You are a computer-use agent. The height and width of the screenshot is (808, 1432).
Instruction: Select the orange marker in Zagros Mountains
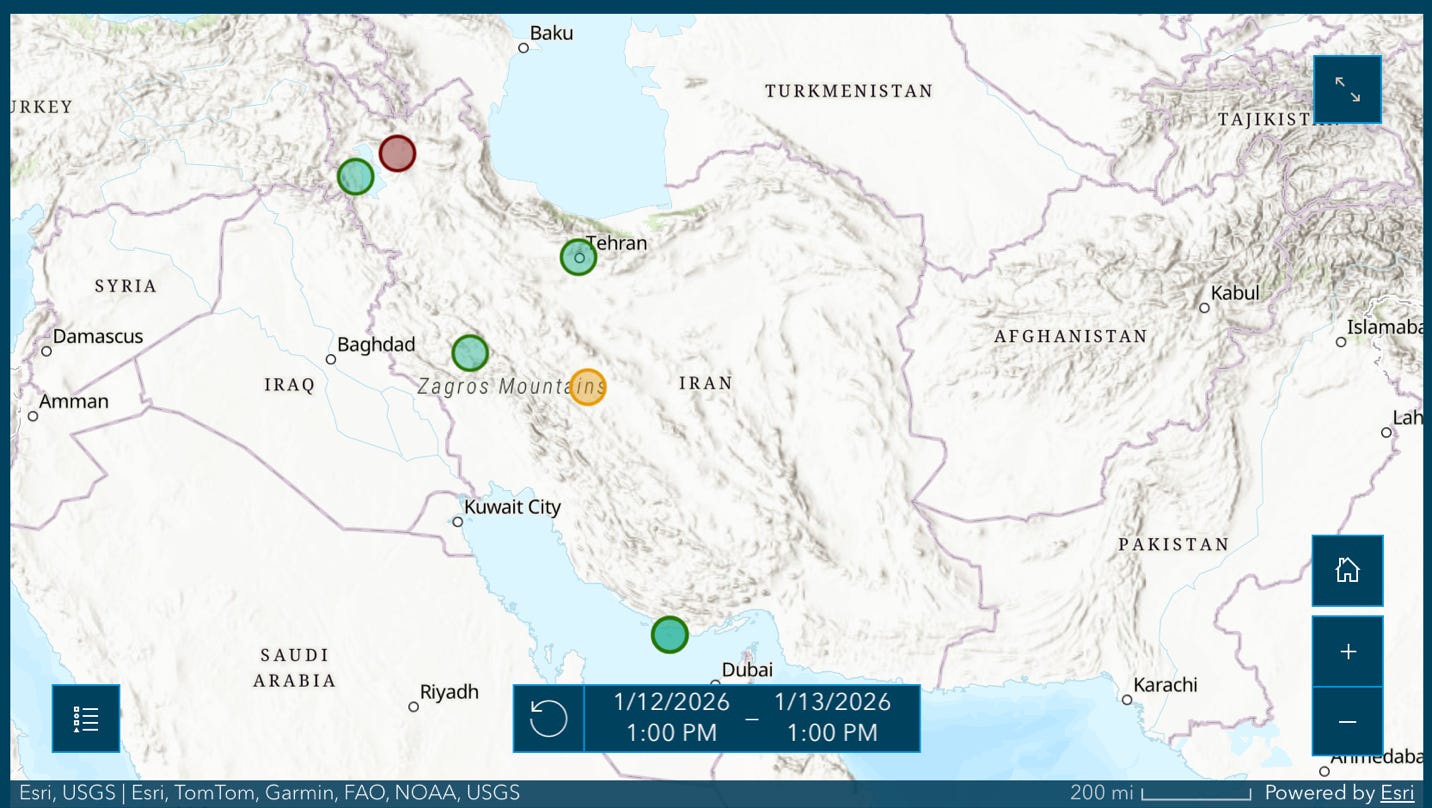(x=588, y=387)
